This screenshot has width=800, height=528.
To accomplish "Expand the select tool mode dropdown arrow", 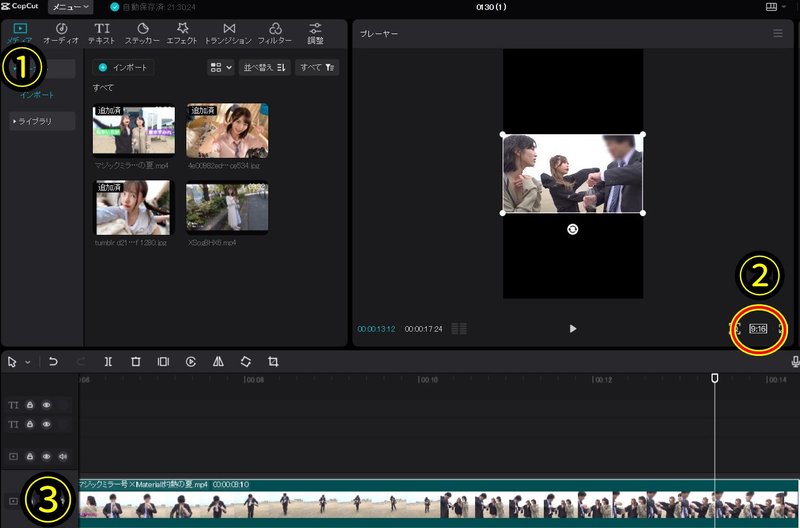I will tap(28, 362).
